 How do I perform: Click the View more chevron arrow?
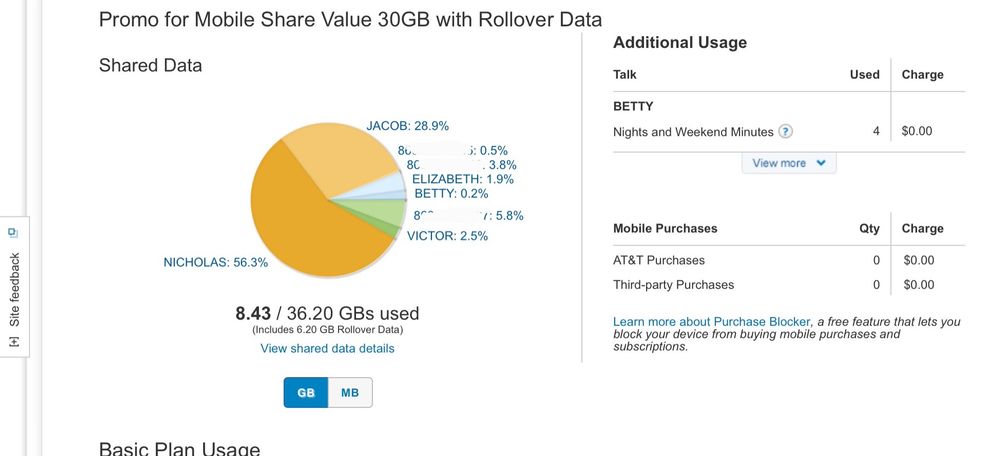tap(821, 163)
